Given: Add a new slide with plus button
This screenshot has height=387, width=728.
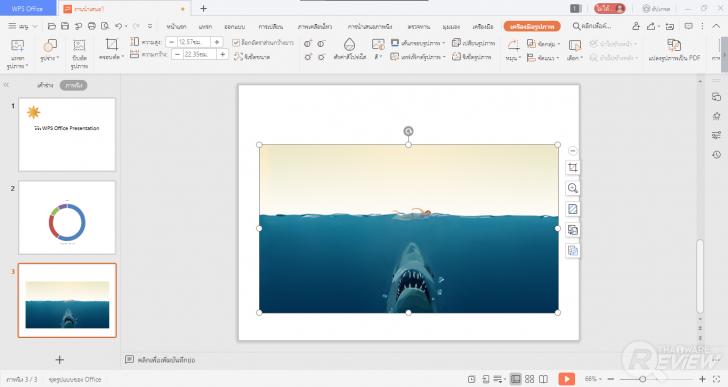Looking at the screenshot, I should [59, 360].
